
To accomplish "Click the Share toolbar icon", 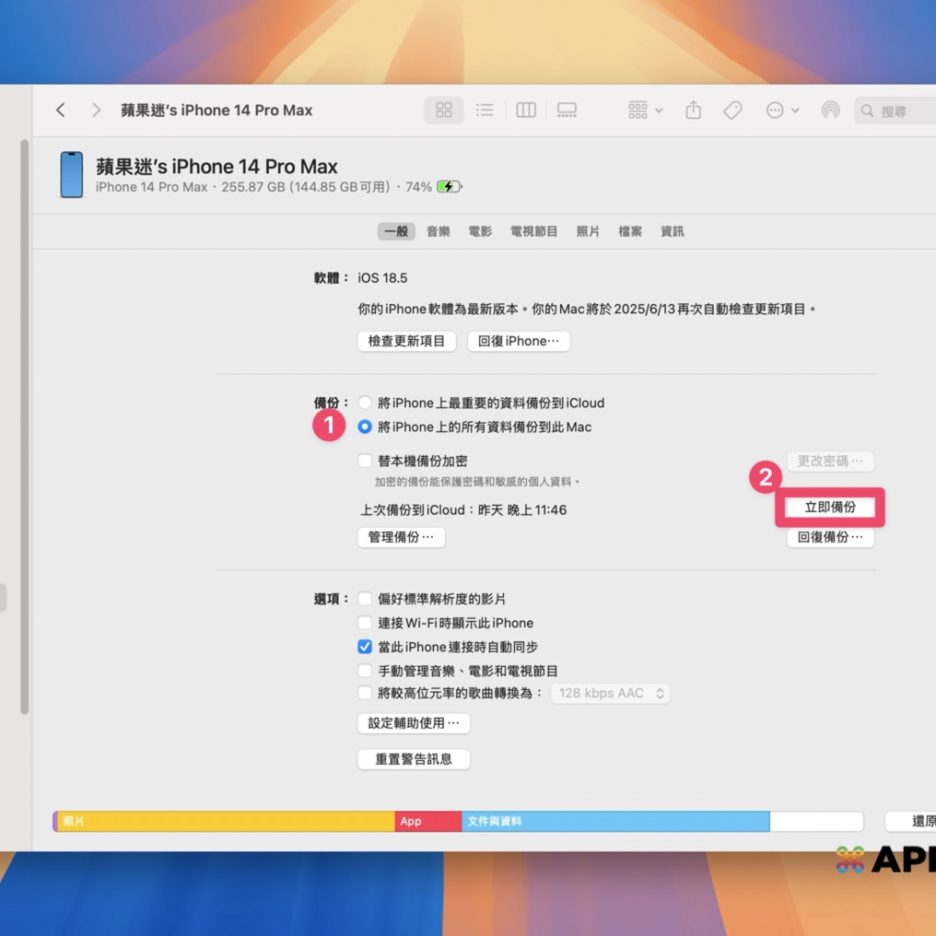I will coord(693,110).
